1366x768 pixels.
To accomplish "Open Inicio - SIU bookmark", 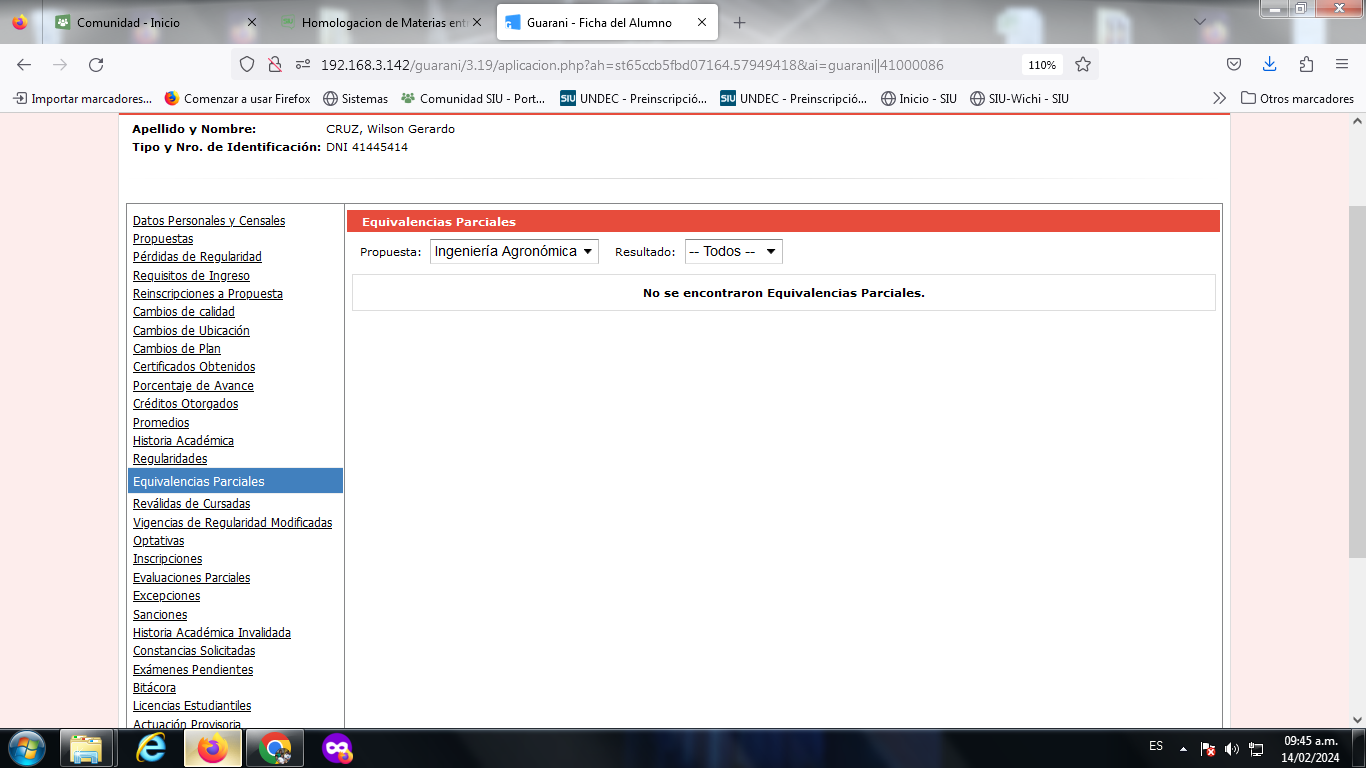I will (919, 98).
